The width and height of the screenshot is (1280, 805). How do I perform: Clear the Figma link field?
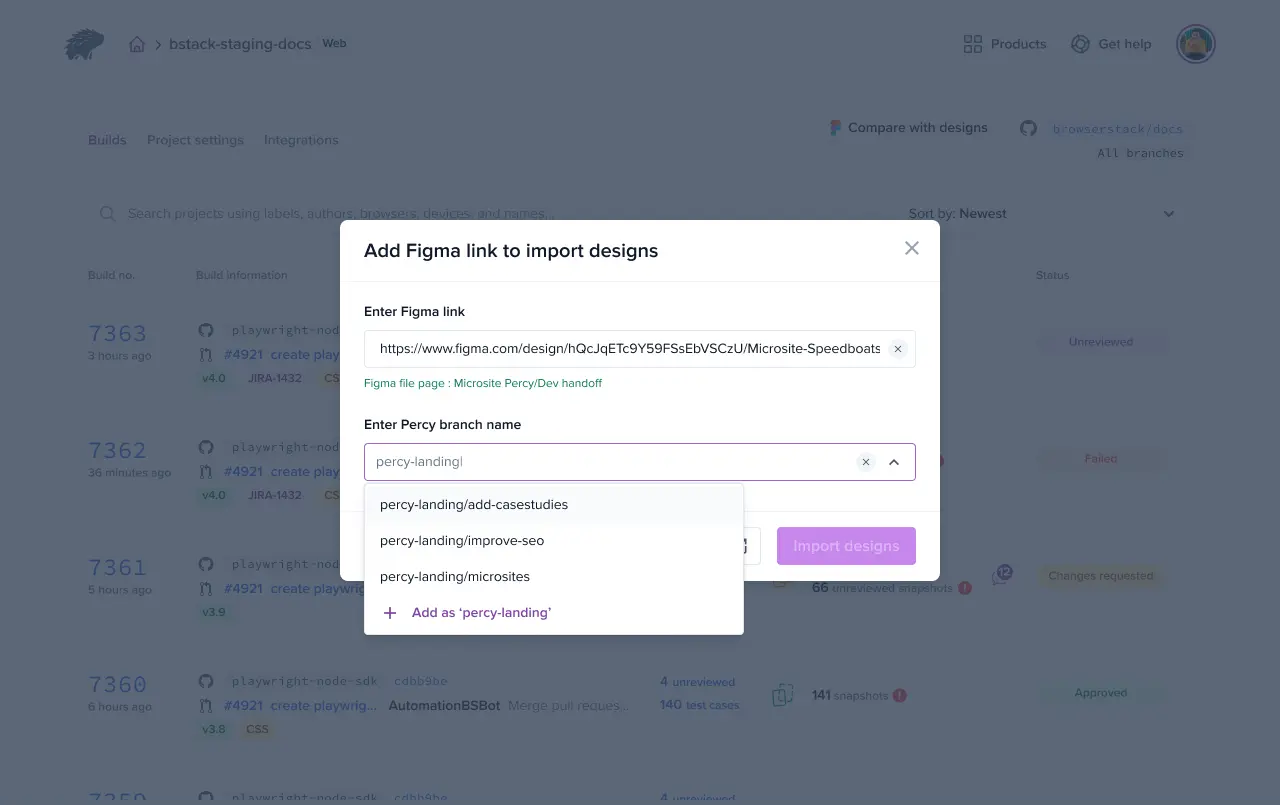pyautogui.click(x=897, y=349)
